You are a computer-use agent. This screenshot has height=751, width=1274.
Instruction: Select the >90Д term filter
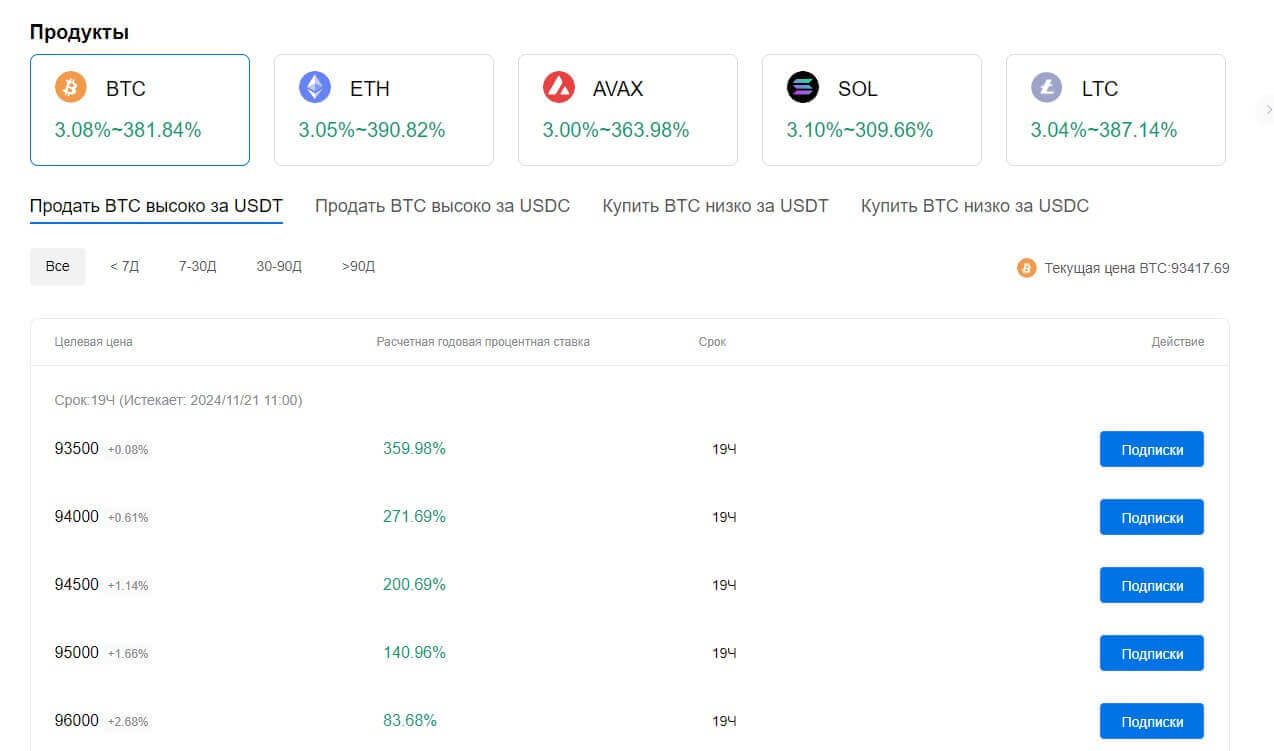(x=358, y=267)
